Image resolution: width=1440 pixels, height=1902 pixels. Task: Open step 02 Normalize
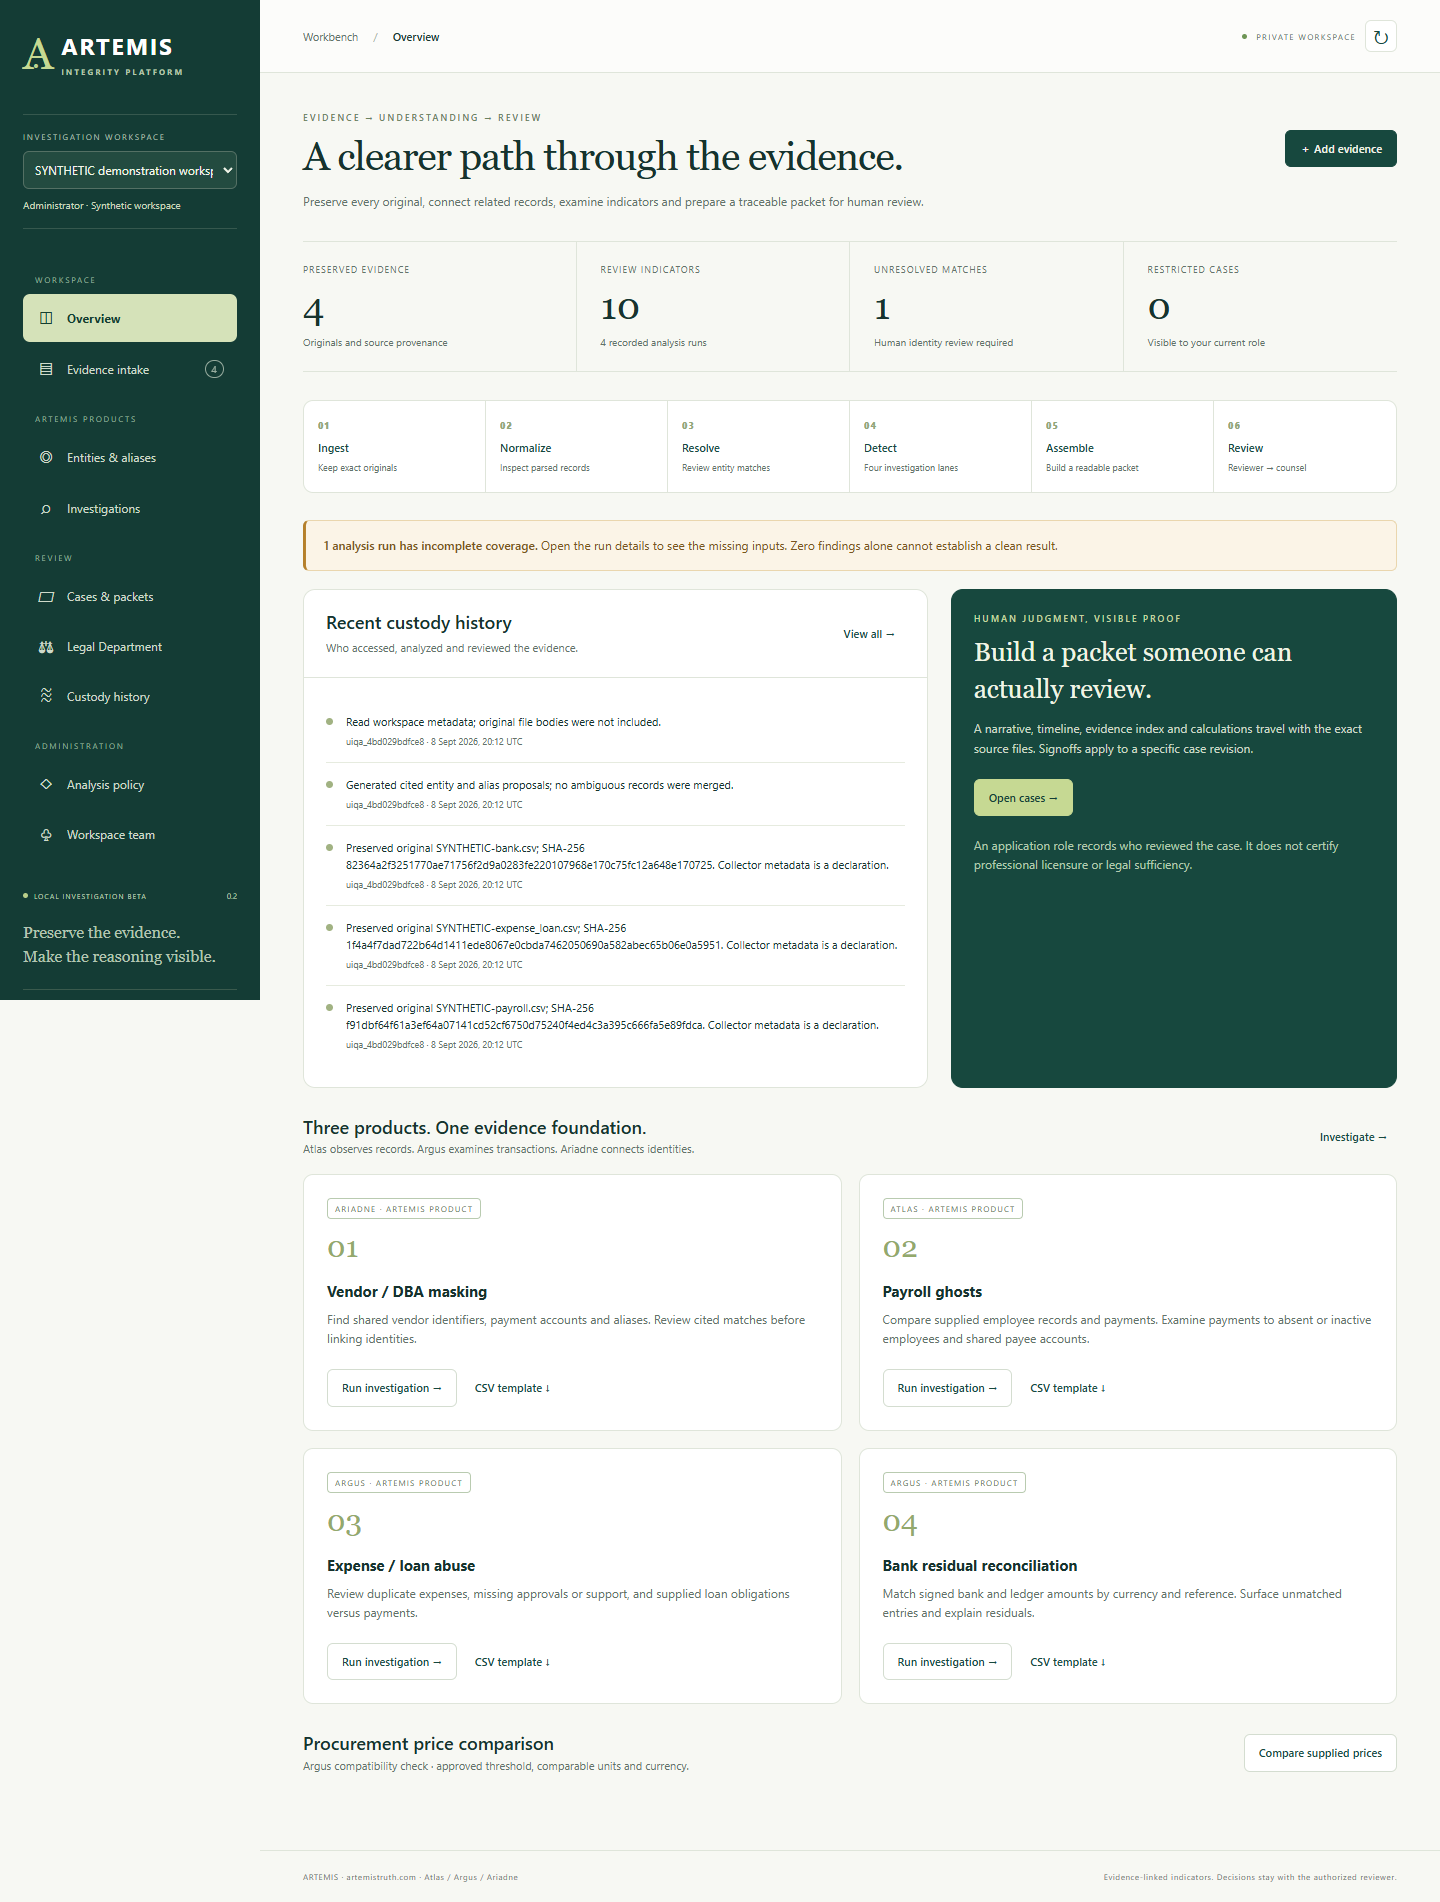click(576, 446)
